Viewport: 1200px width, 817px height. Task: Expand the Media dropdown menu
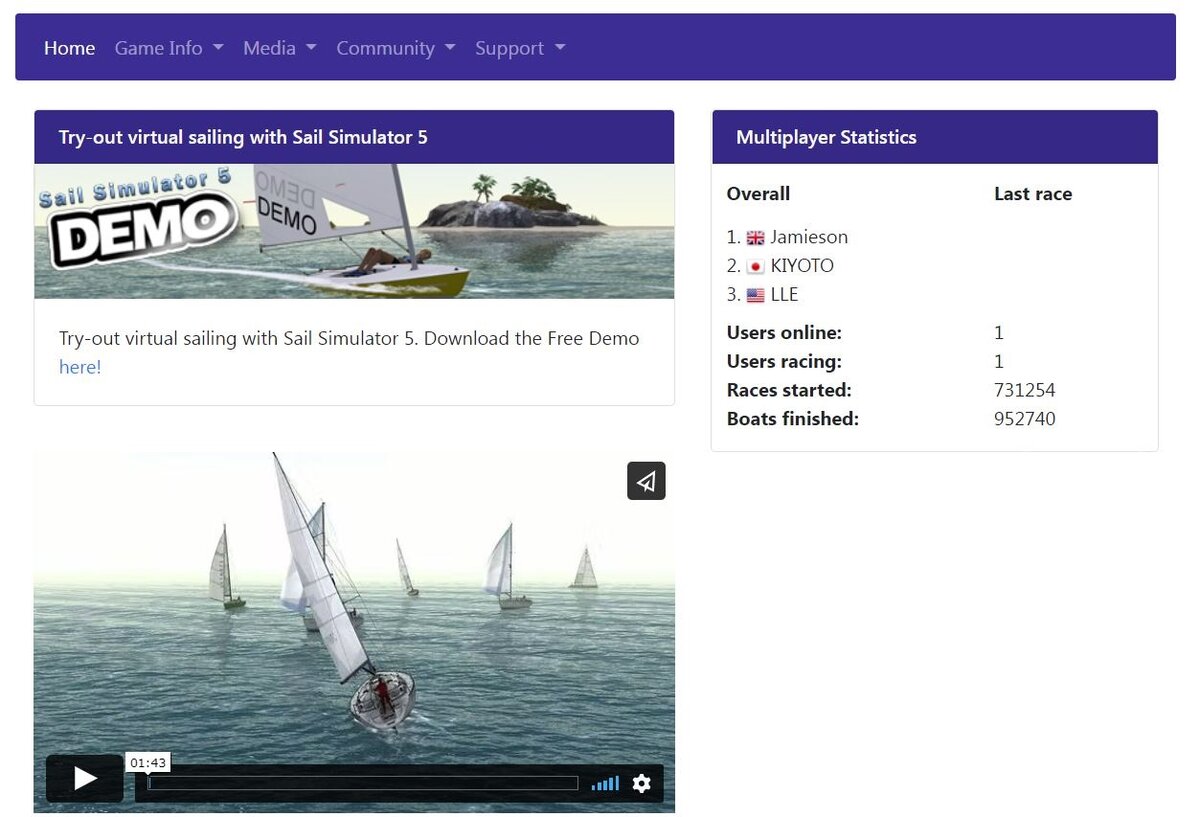click(x=280, y=48)
